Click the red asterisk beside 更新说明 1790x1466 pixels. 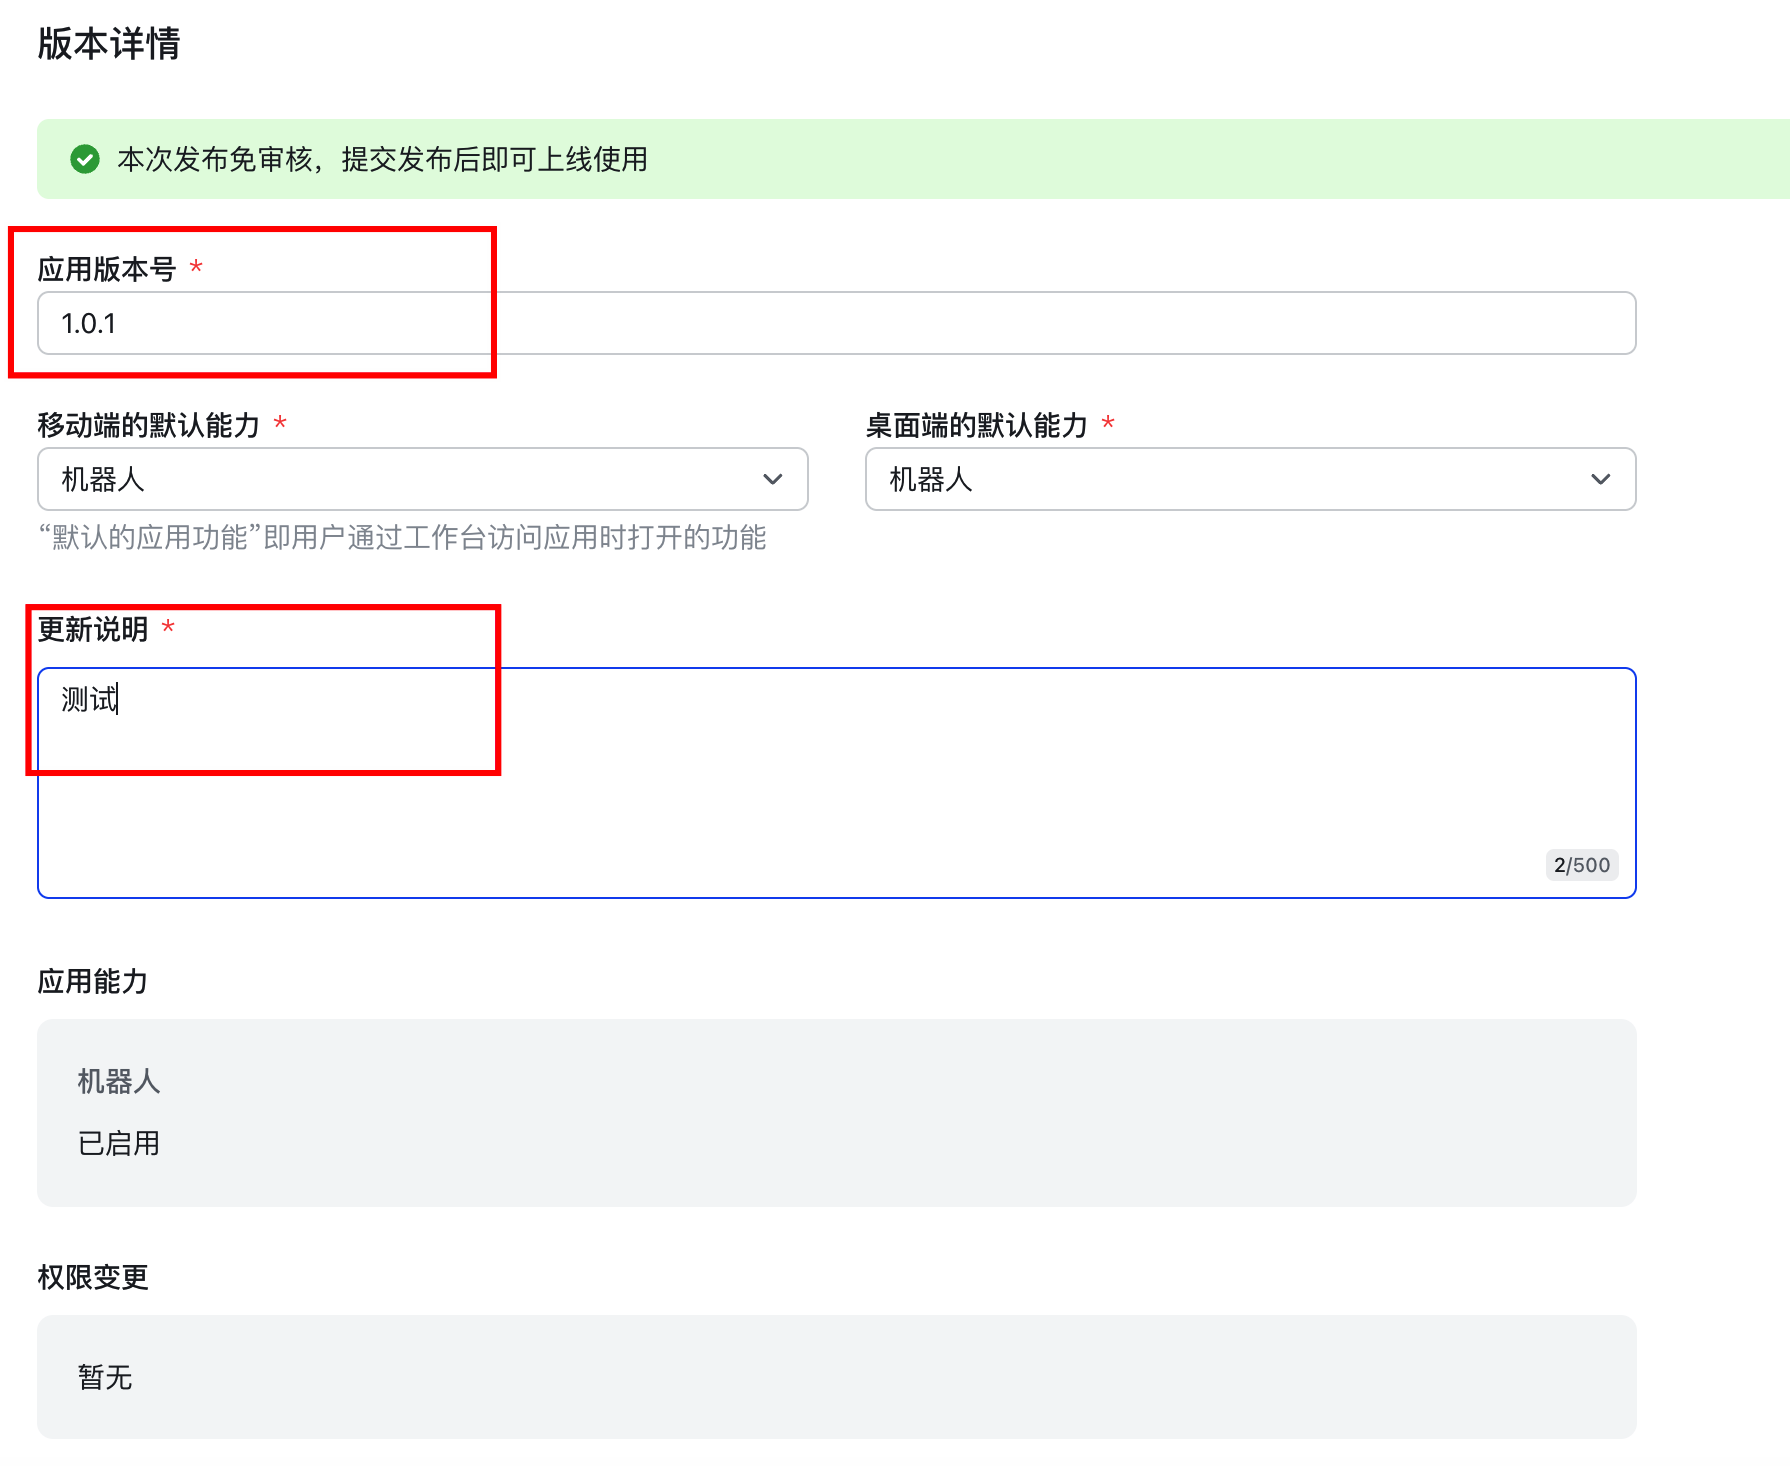pyautogui.click(x=168, y=626)
